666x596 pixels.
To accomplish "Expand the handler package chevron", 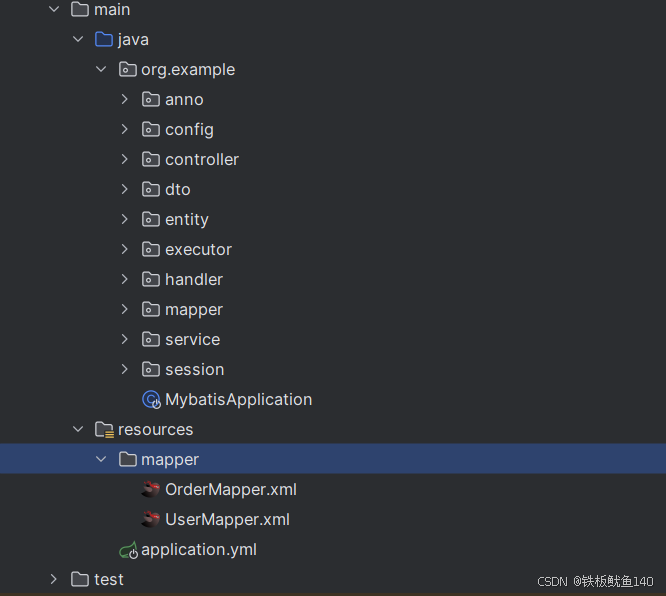I will (x=124, y=280).
